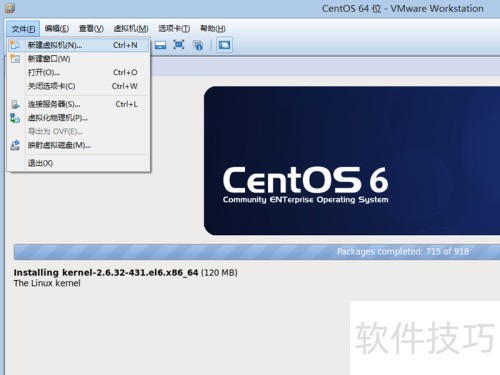This screenshot has height=375, width=500.
Task: Choose 虚拟化物理机(P)... menu entry
Action: [x=78, y=118]
